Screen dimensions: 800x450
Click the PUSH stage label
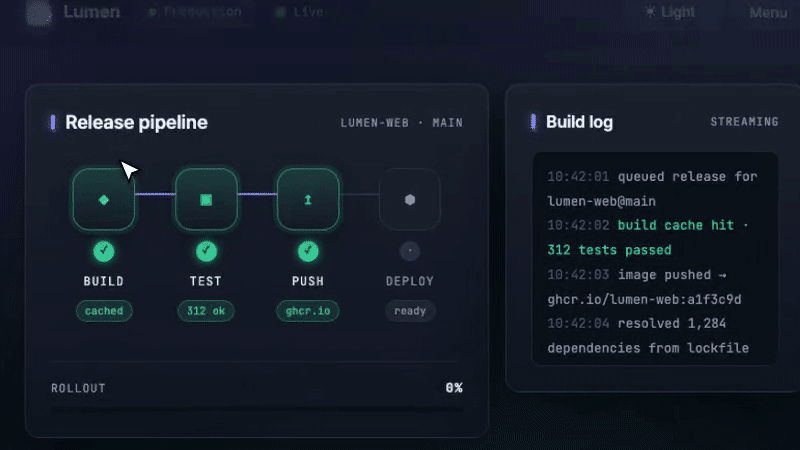tap(308, 281)
